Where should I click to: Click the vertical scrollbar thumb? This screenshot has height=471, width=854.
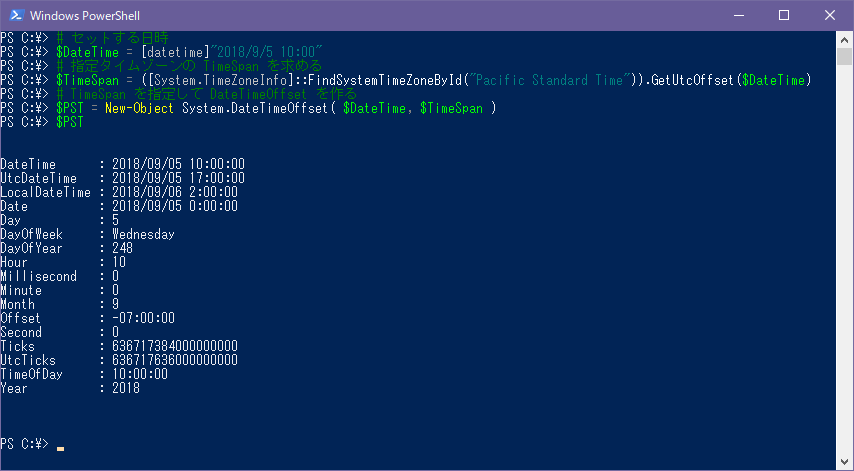tap(844, 57)
